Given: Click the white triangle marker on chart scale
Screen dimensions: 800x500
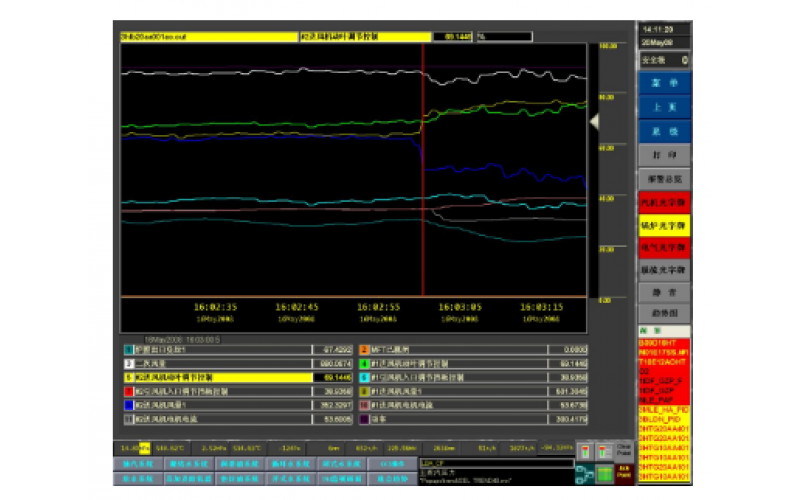Looking at the screenshot, I should pos(593,121).
